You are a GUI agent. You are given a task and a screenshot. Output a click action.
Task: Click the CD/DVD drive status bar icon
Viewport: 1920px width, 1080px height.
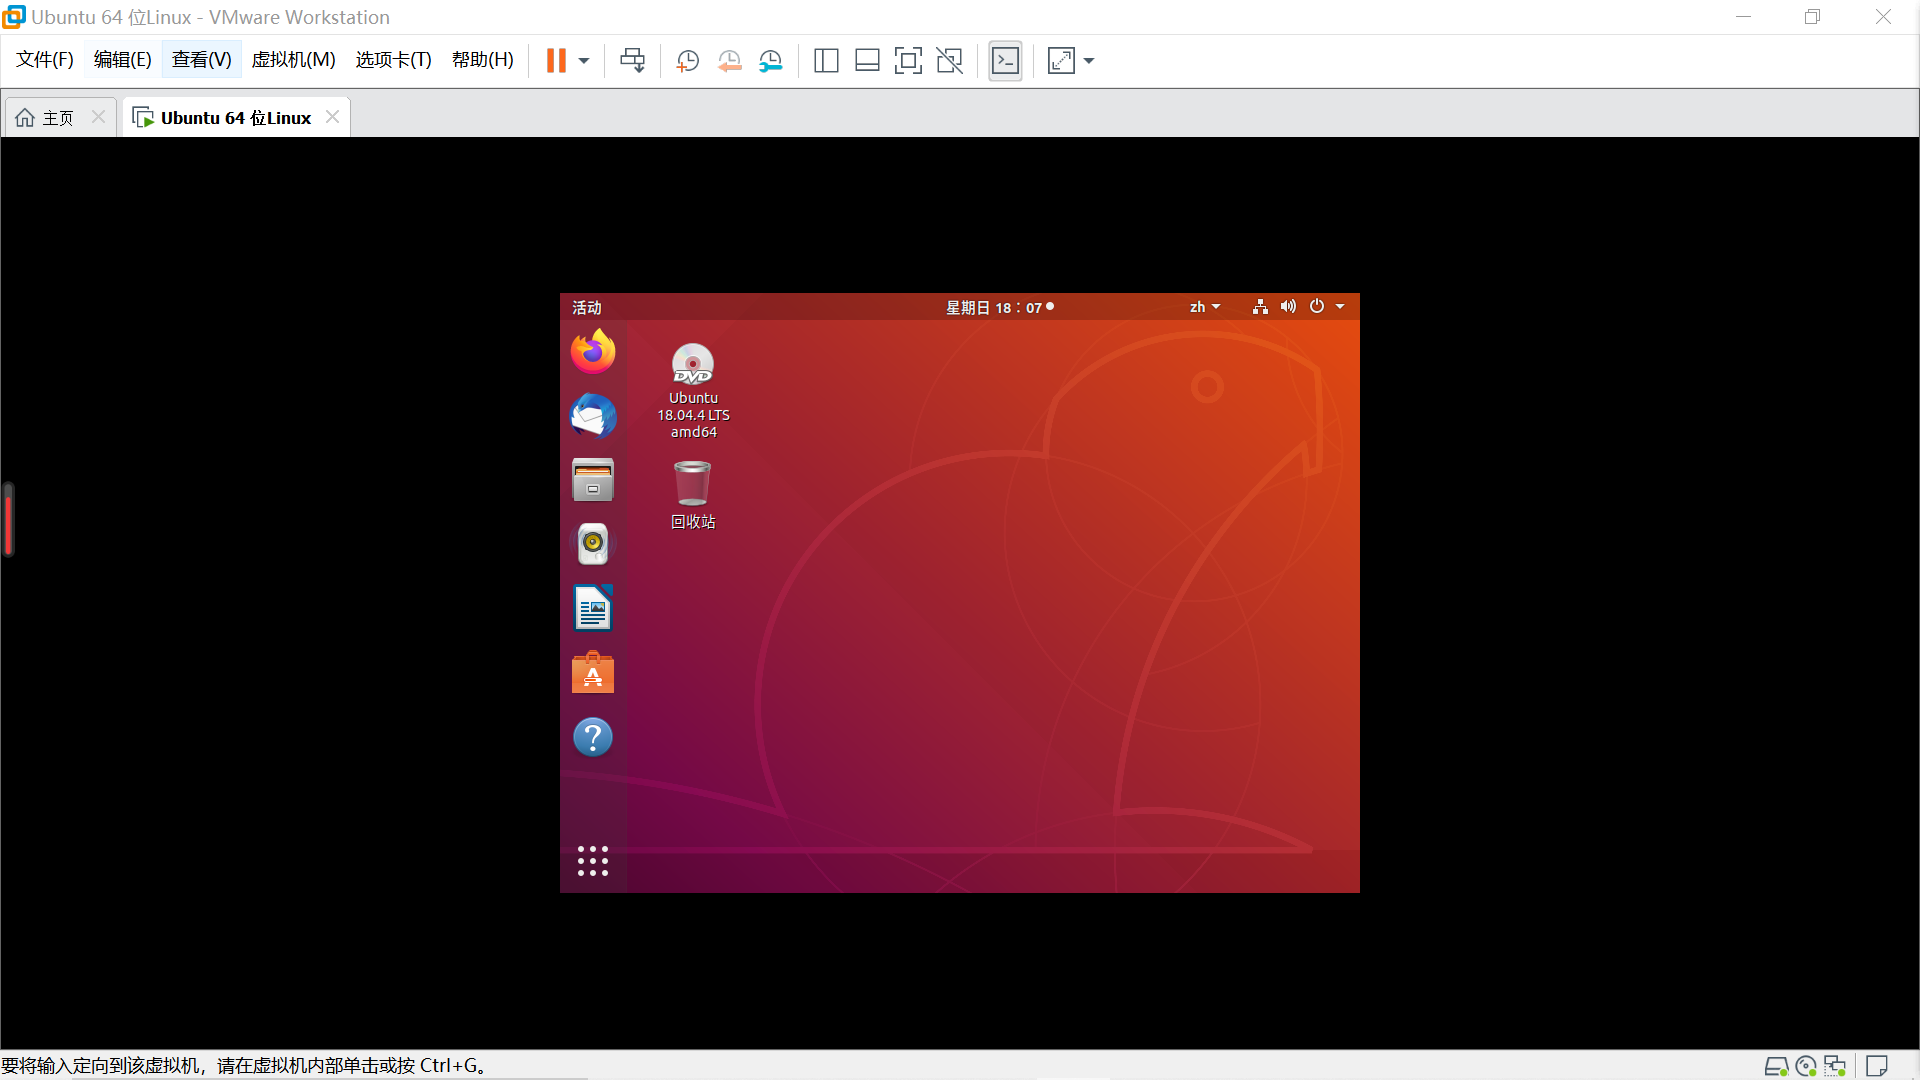pos(1805,1066)
